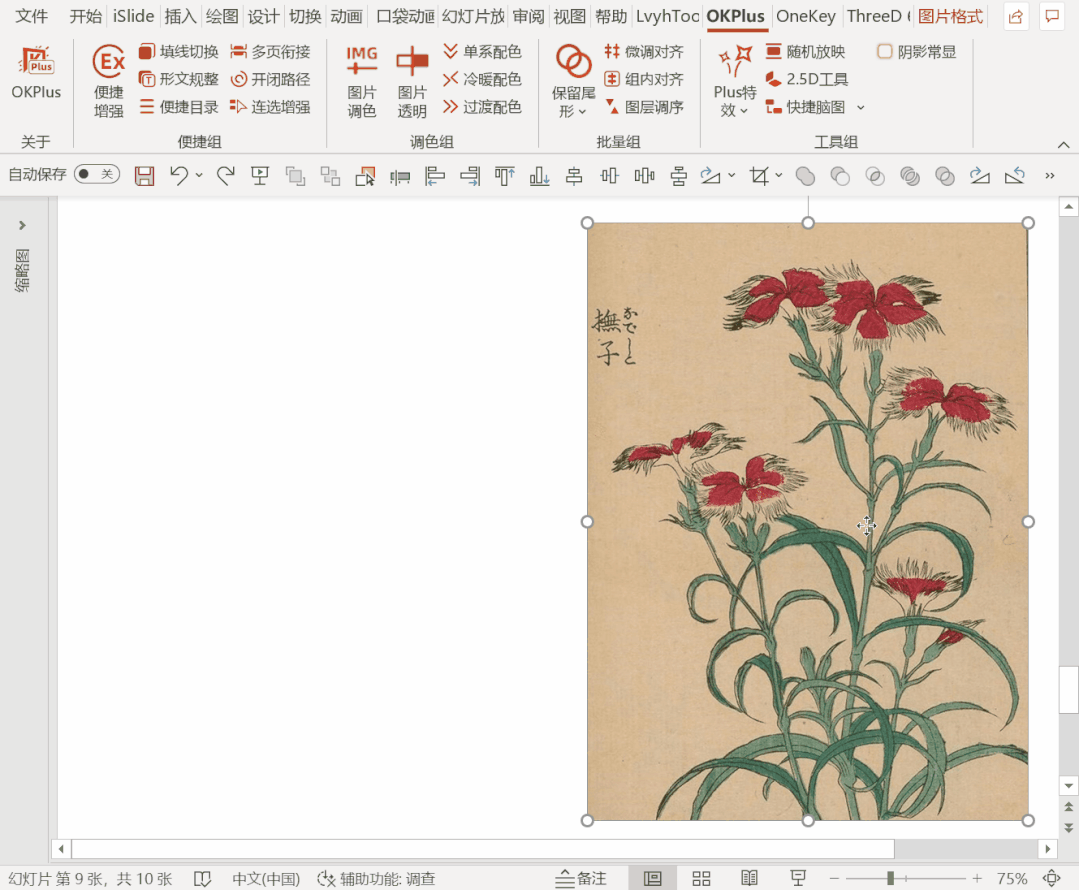Image resolution: width=1079 pixels, height=890 pixels.
Task: Switch to the OneKey tab
Action: (x=806, y=17)
